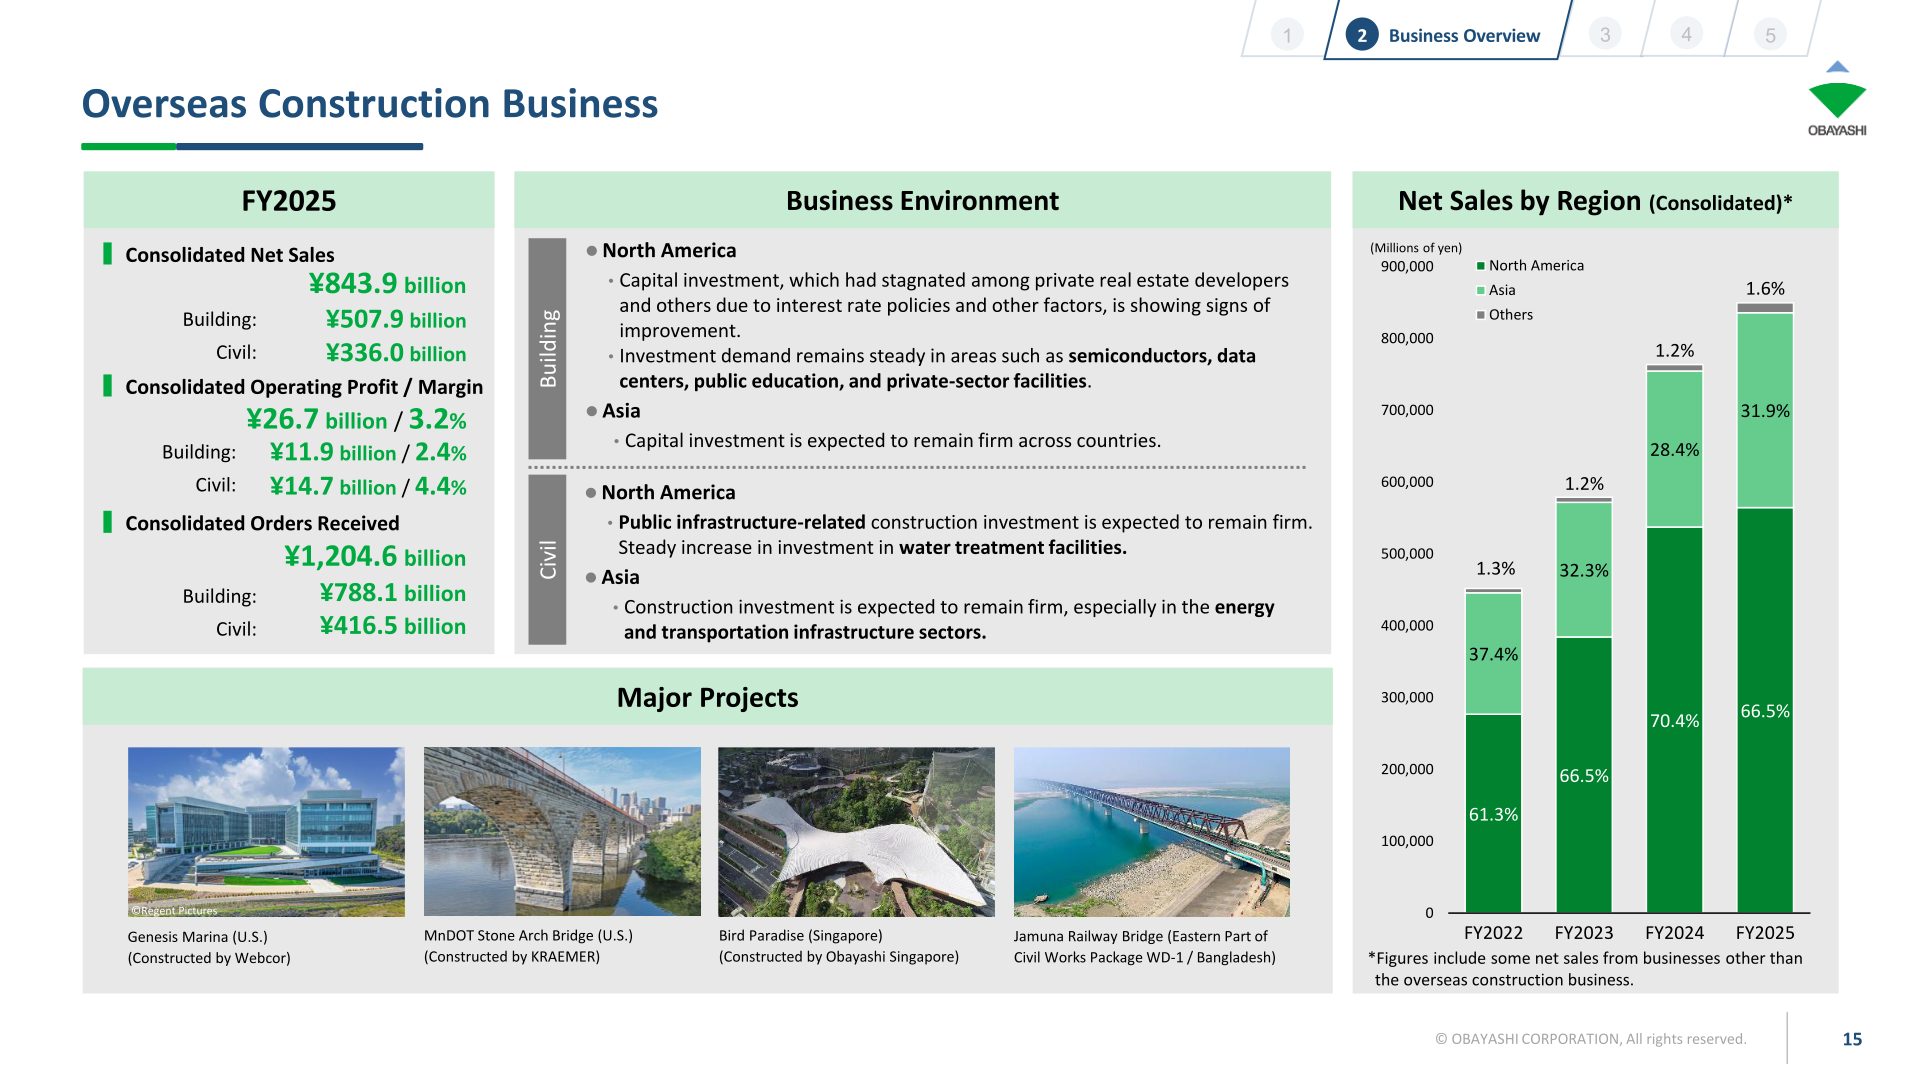Click the FY2024 Asia 28.4% bar segment

(1674, 449)
